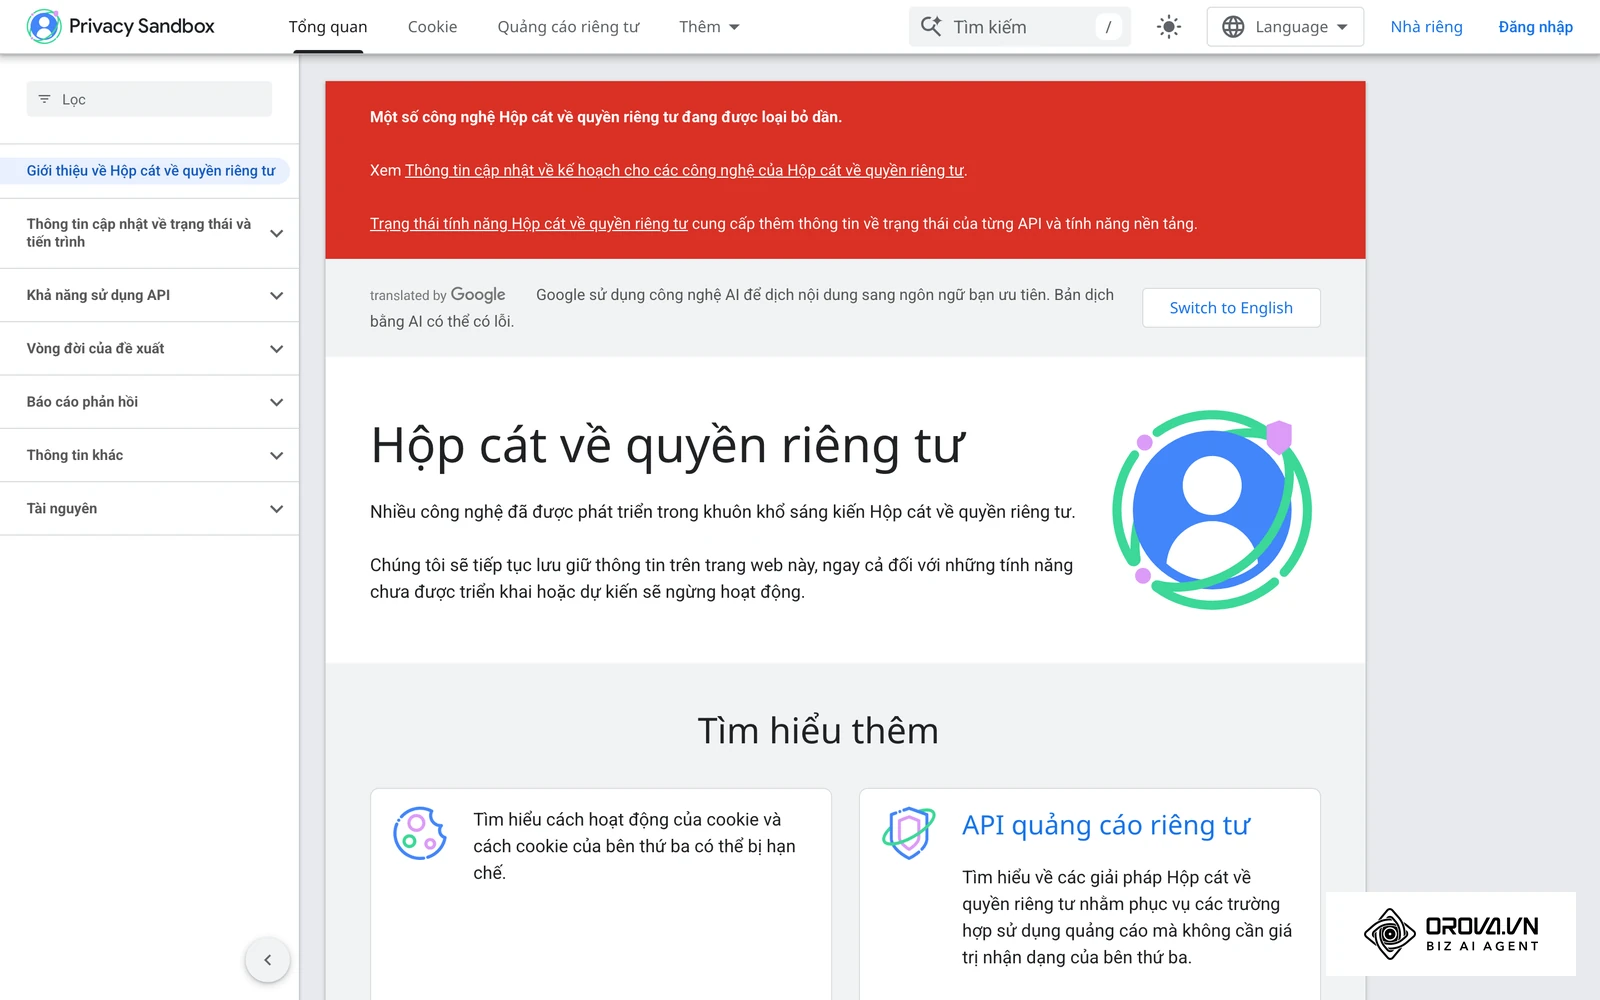Click the cookie icon in the cookie card
The height and width of the screenshot is (1000, 1600).
click(x=420, y=833)
